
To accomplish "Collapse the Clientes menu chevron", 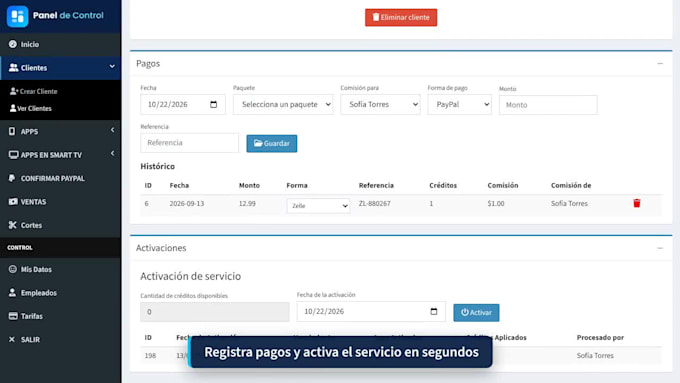I will pyautogui.click(x=112, y=67).
